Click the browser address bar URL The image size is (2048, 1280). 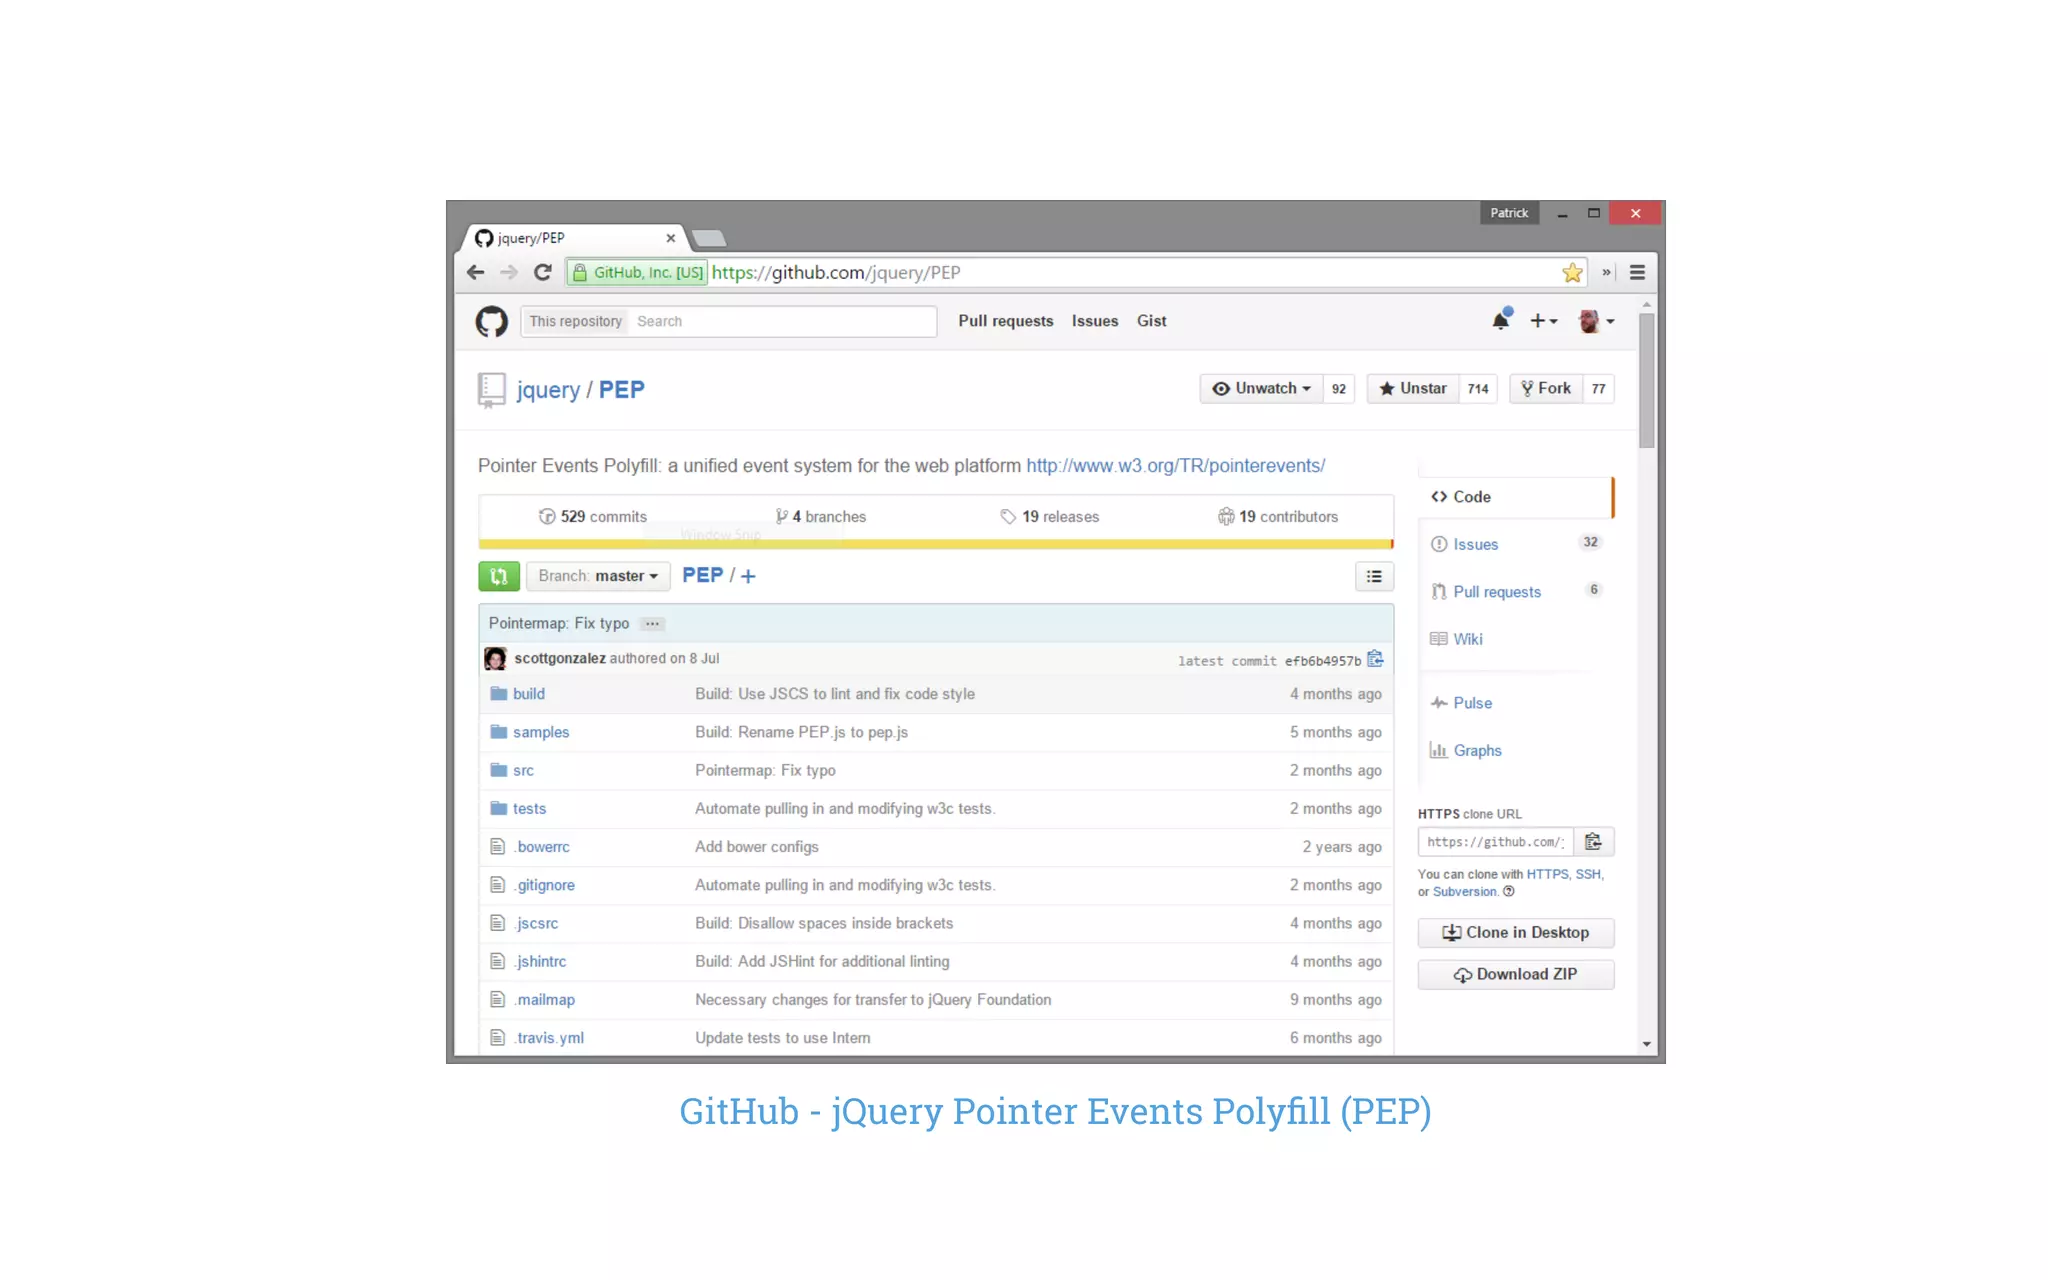[x=836, y=272]
